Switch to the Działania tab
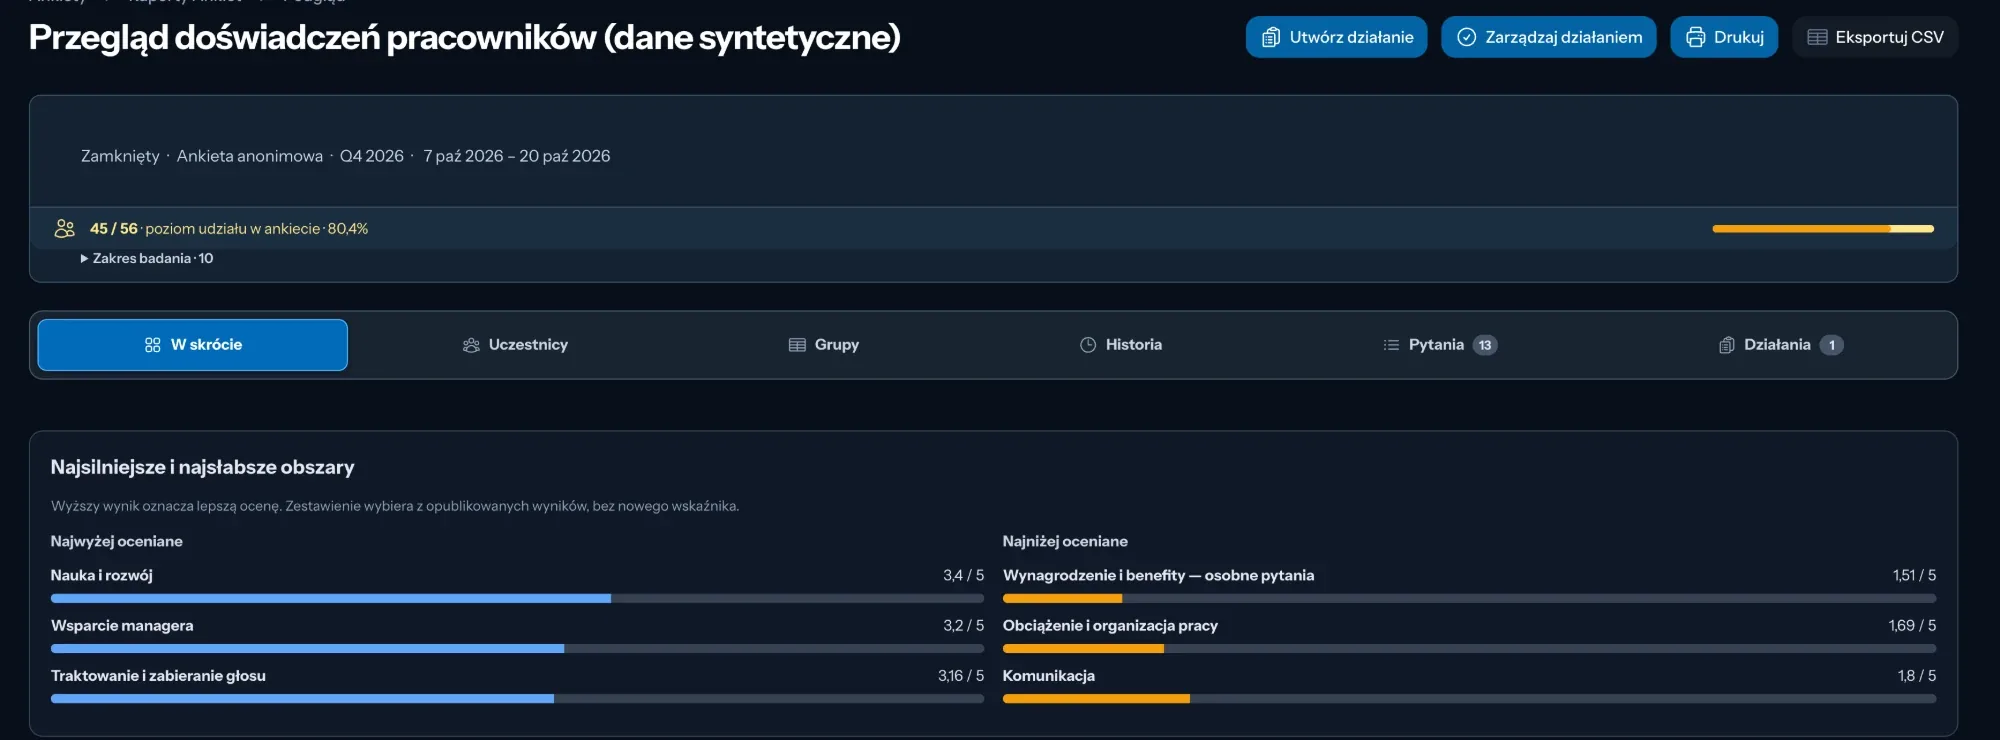The image size is (2000, 740). (x=1781, y=345)
